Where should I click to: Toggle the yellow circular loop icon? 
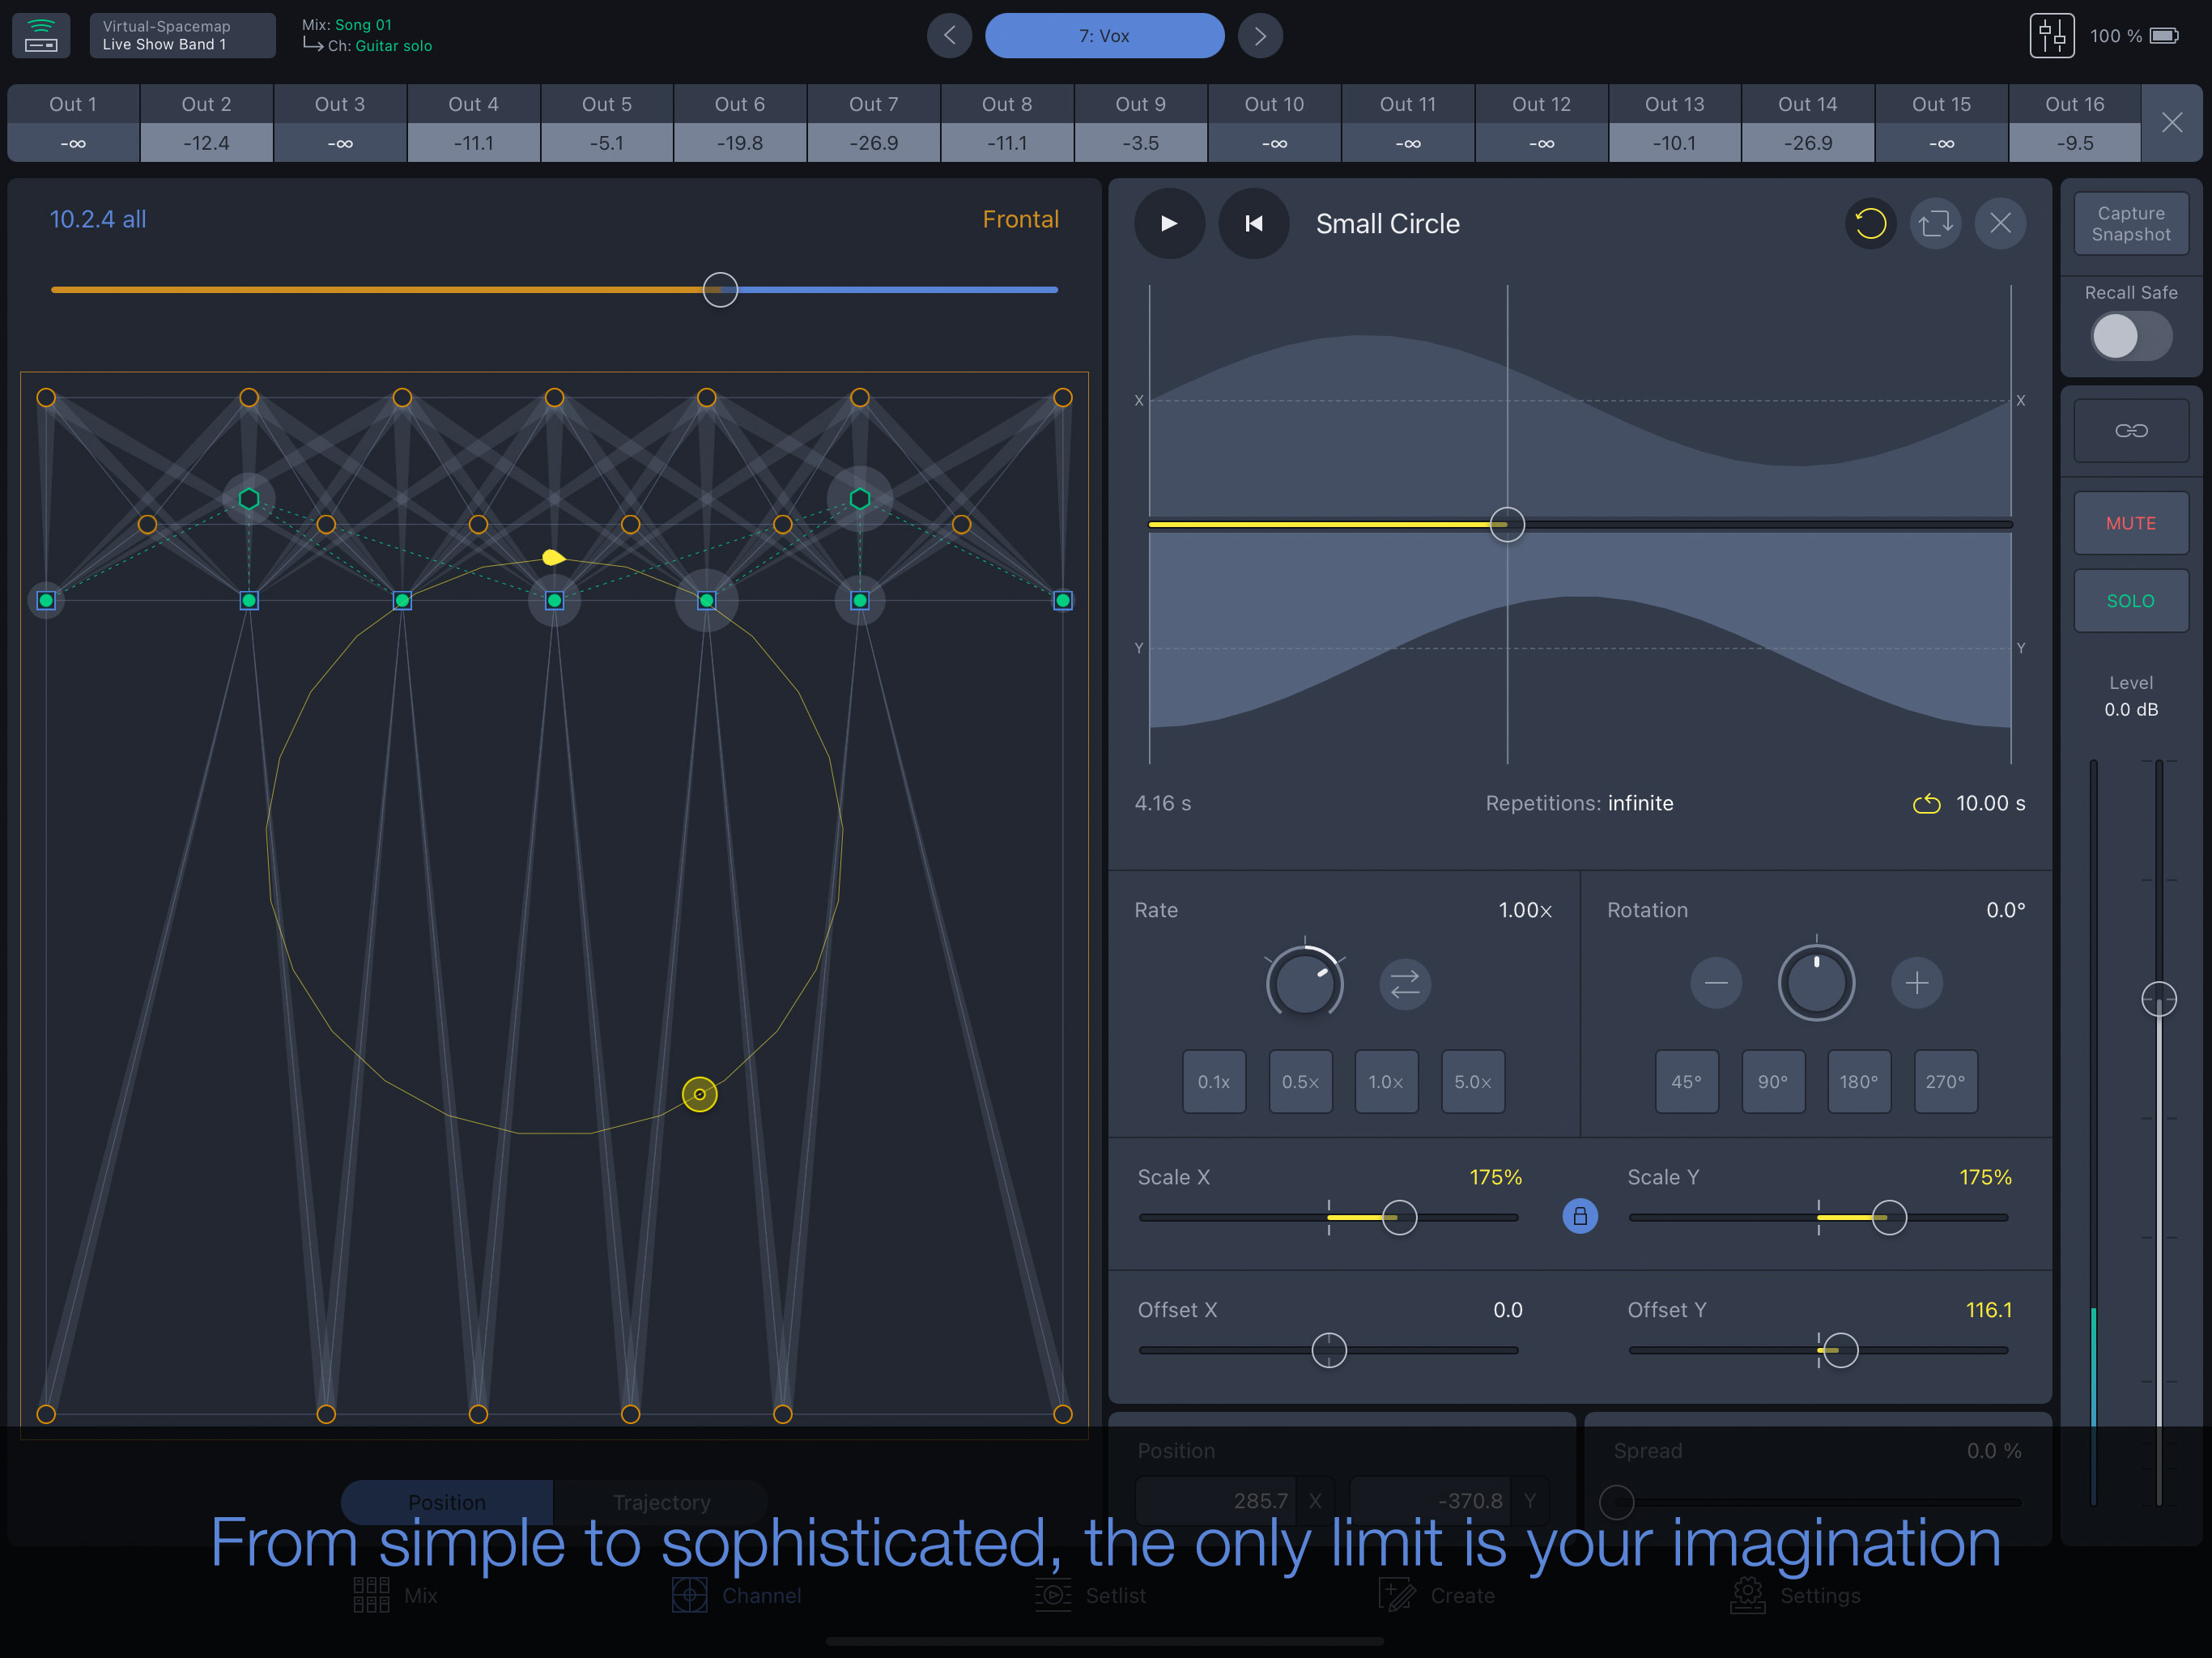coord(1870,223)
